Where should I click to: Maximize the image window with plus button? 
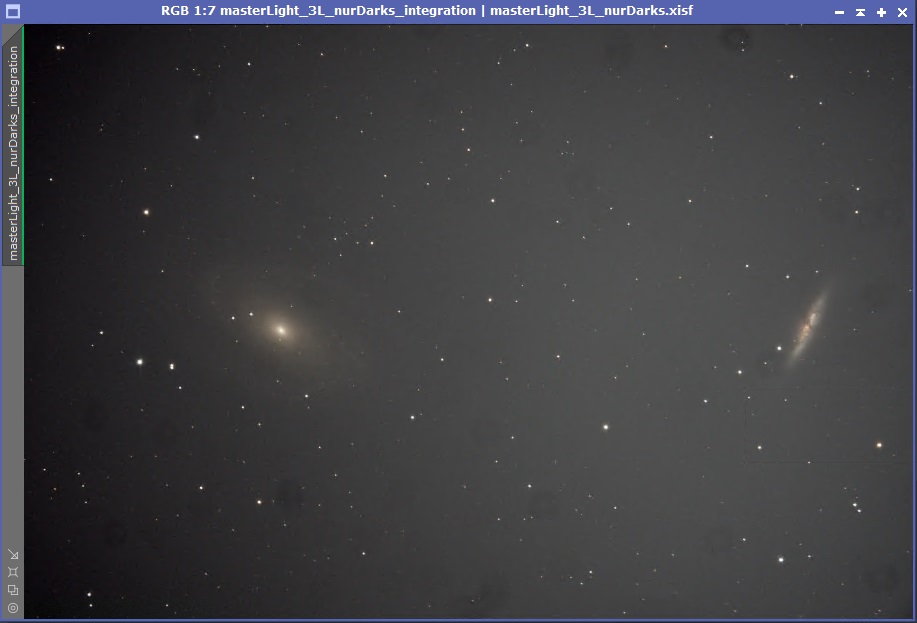coord(881,12)
